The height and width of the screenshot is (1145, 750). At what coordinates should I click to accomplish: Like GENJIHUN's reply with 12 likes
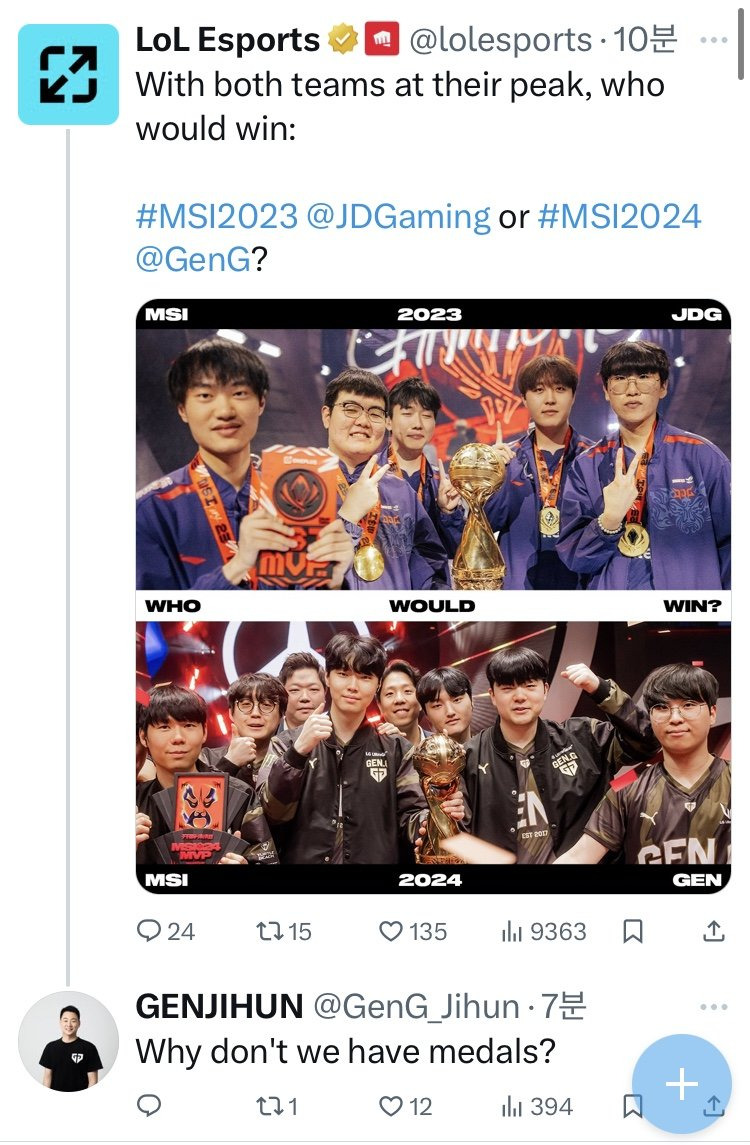405,1106
